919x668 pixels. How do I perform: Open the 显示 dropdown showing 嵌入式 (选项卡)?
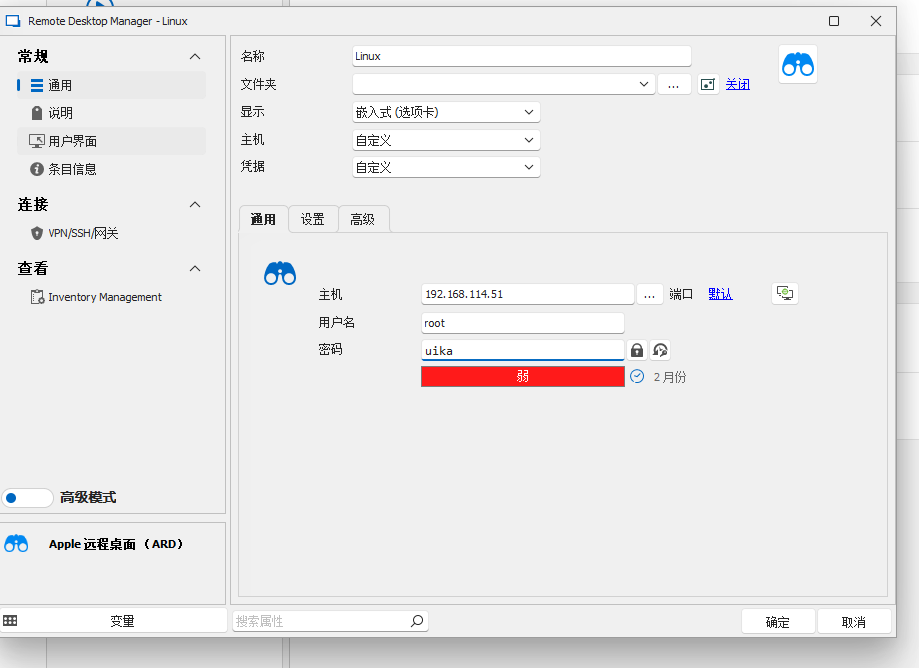tap(446, 112)
